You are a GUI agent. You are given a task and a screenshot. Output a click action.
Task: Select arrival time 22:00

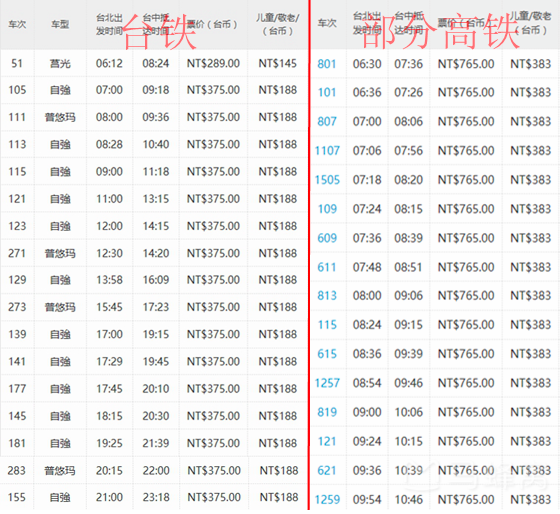[x=156, y=471]
